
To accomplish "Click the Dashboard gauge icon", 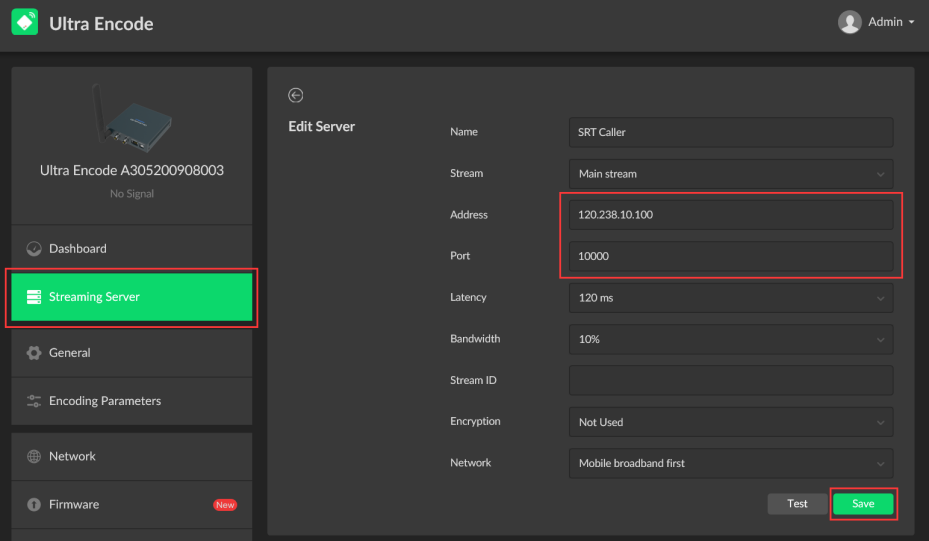I will click(34, 249).
